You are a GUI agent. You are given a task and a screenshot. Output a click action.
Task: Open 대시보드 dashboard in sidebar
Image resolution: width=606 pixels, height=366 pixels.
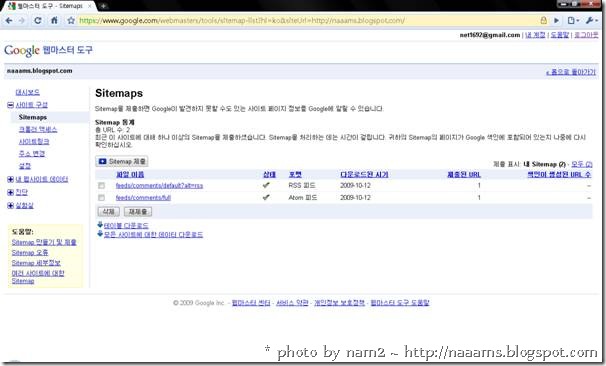pos(27,92)
